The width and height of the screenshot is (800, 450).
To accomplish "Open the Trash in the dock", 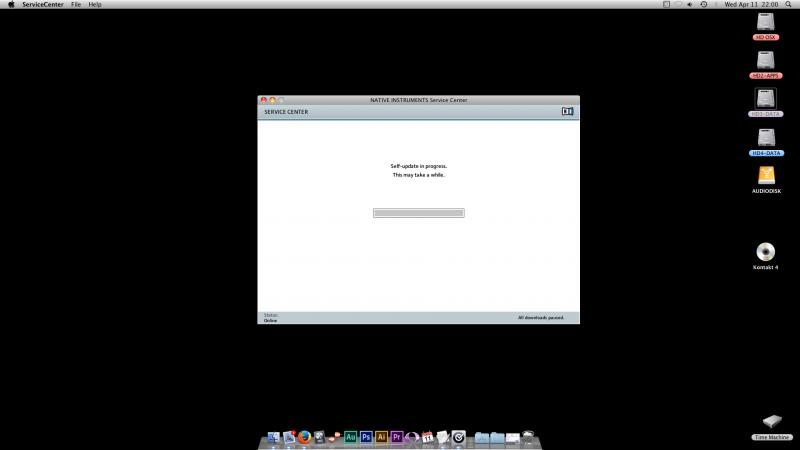I will [x=528, y=437].
